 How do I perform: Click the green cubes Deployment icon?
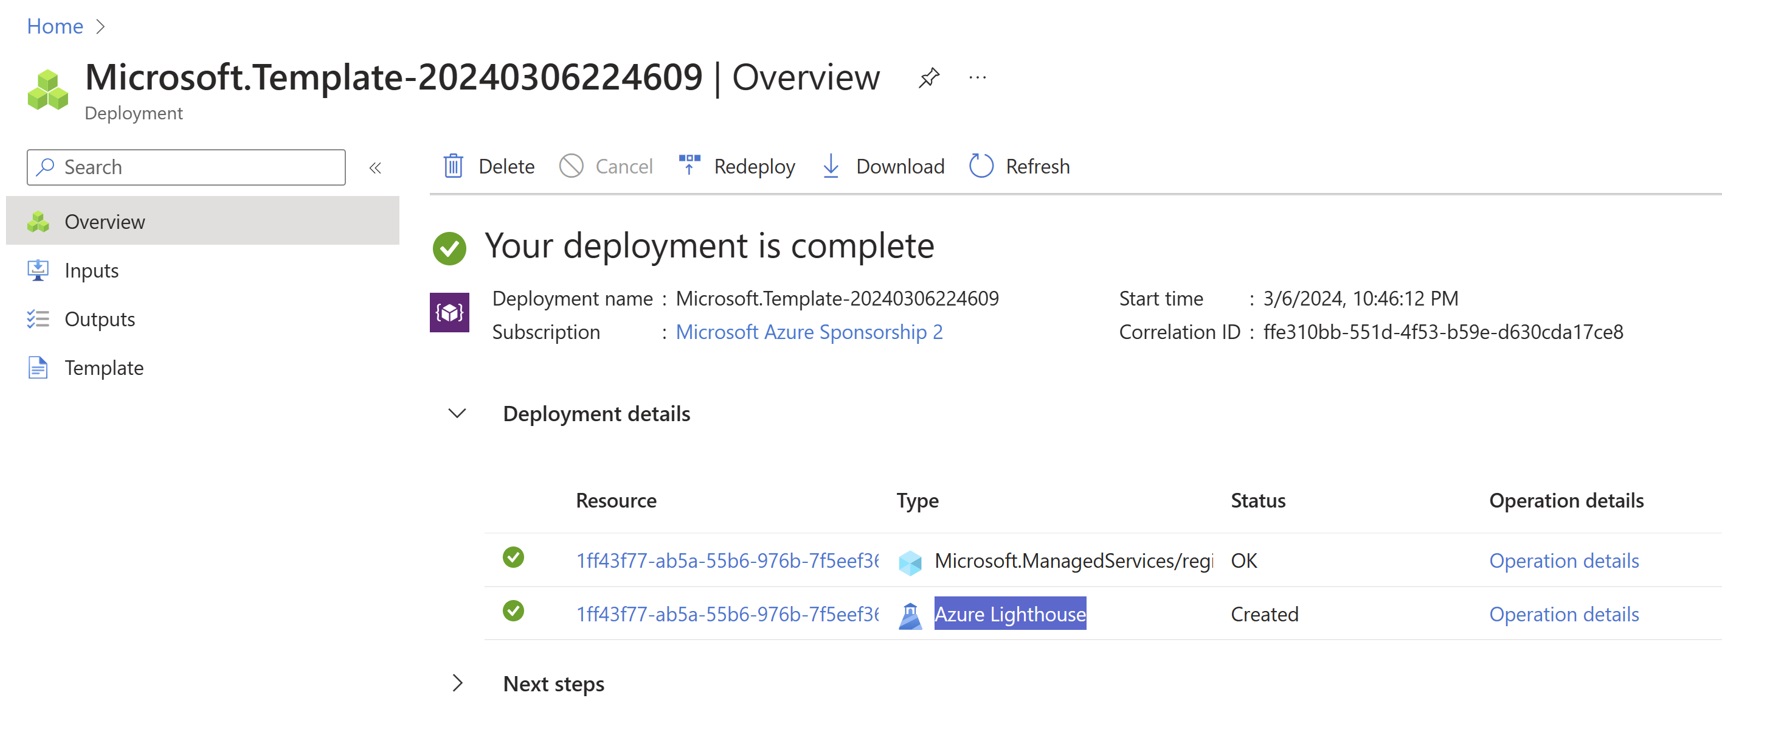[47, 90]
